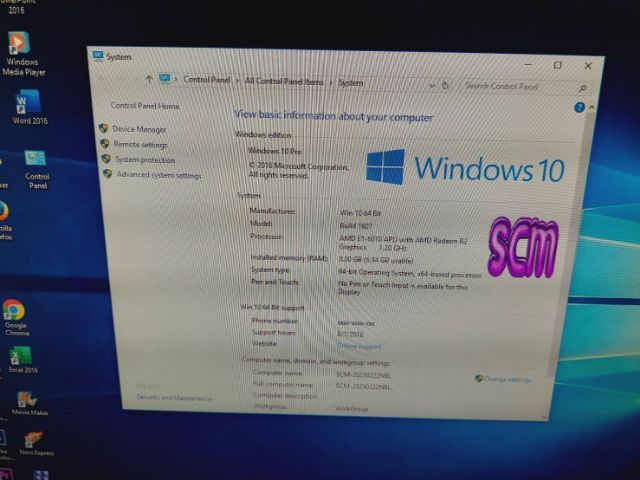
Task: Click the shield icon beside Device Manager
Action: (104, 128)
